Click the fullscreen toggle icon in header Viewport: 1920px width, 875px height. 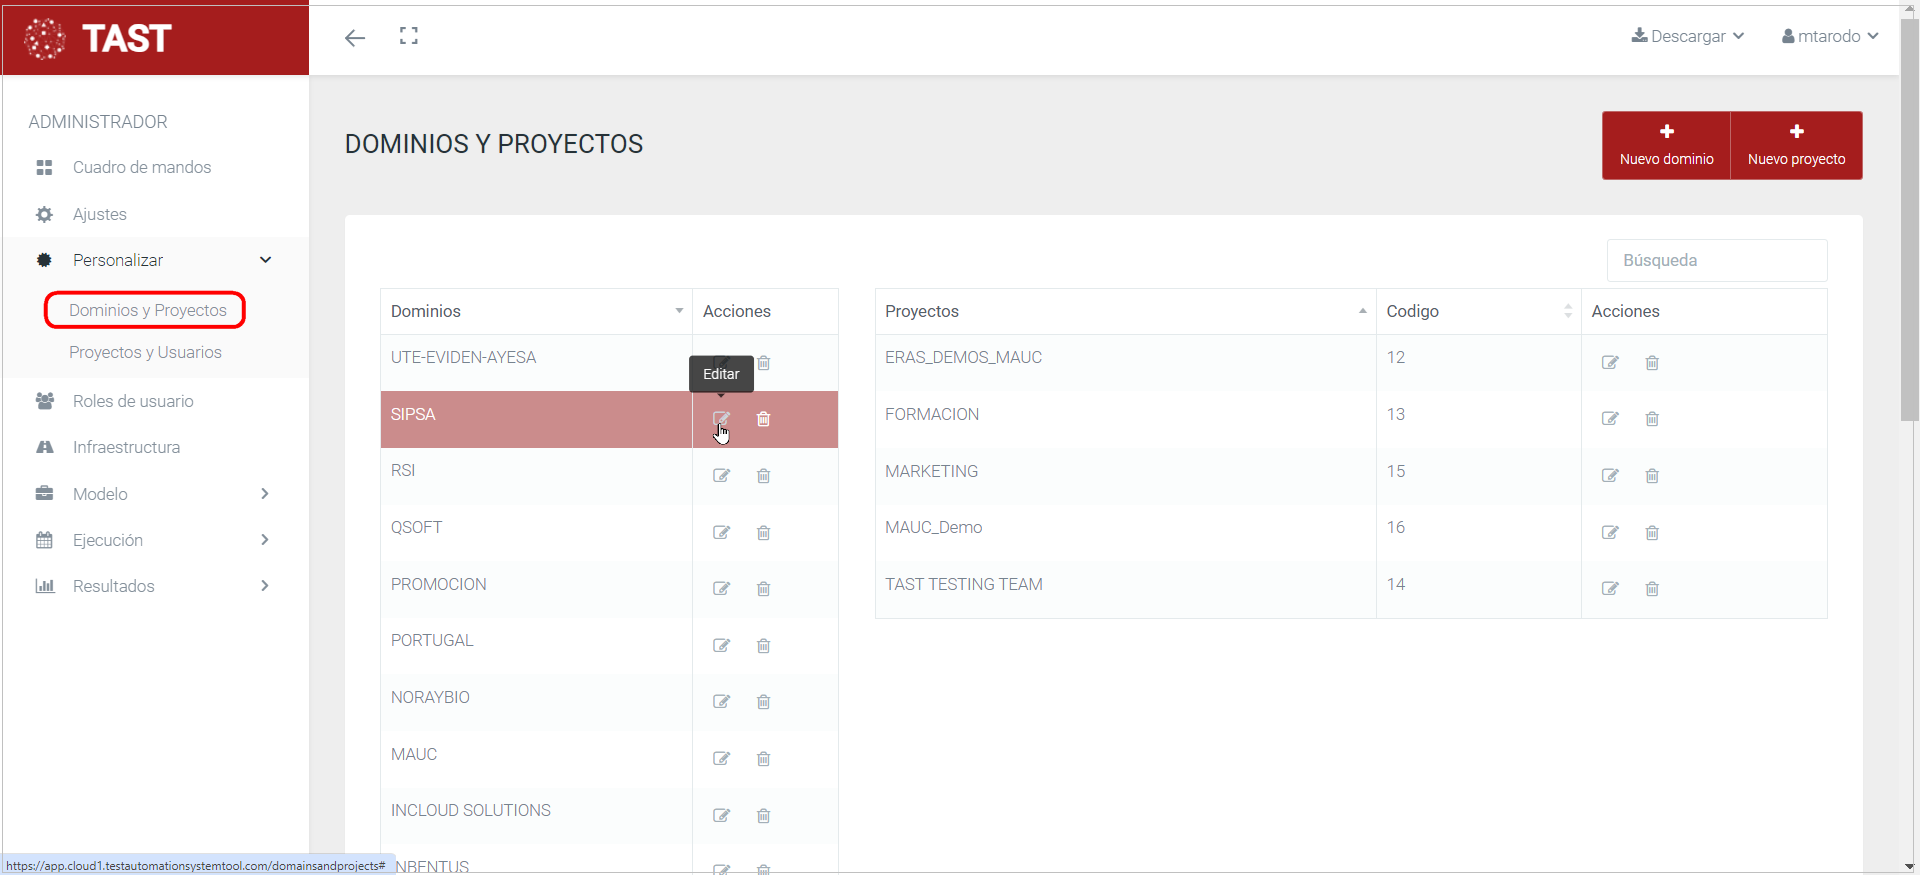pos(409,37)
